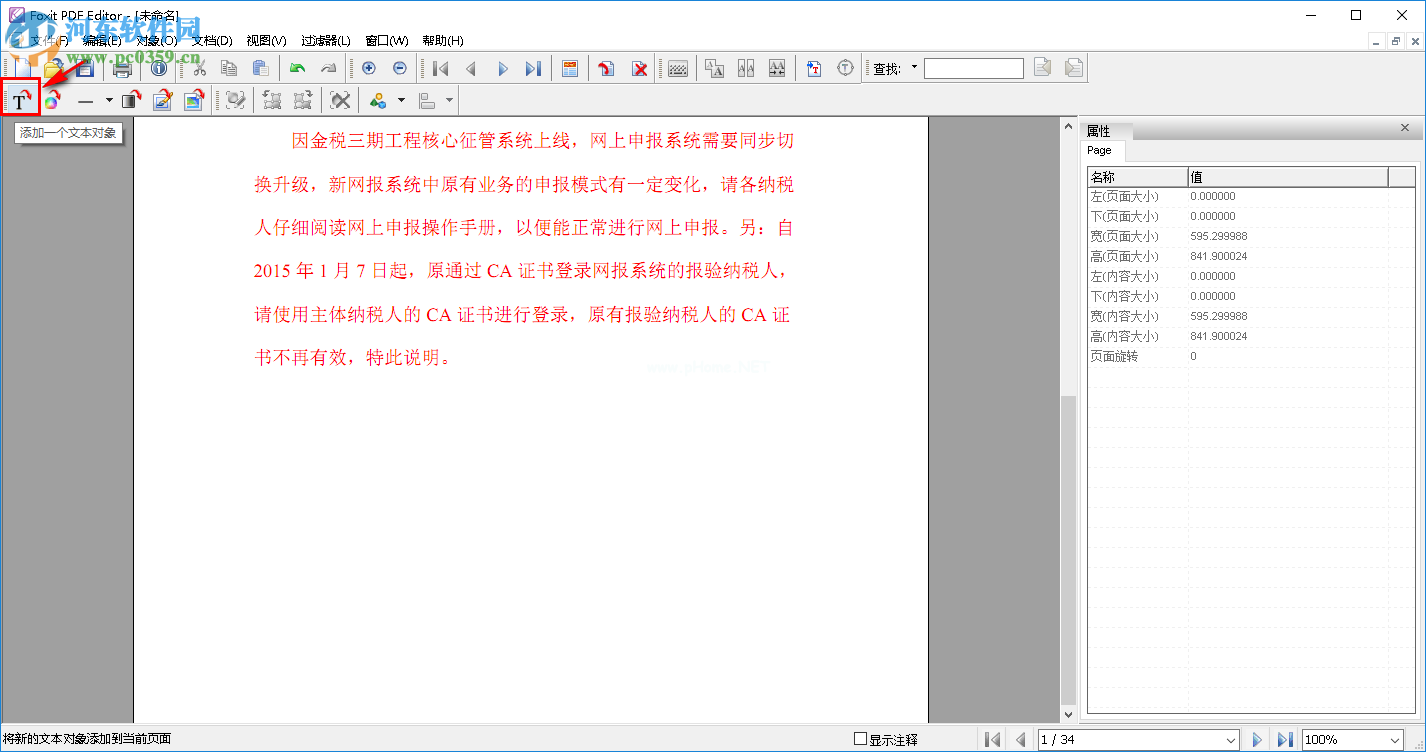The height and width of the screenshot is (752, 1426).
Task: Open the shapes icon dropdown arrow
Action: tap(401, 100)
